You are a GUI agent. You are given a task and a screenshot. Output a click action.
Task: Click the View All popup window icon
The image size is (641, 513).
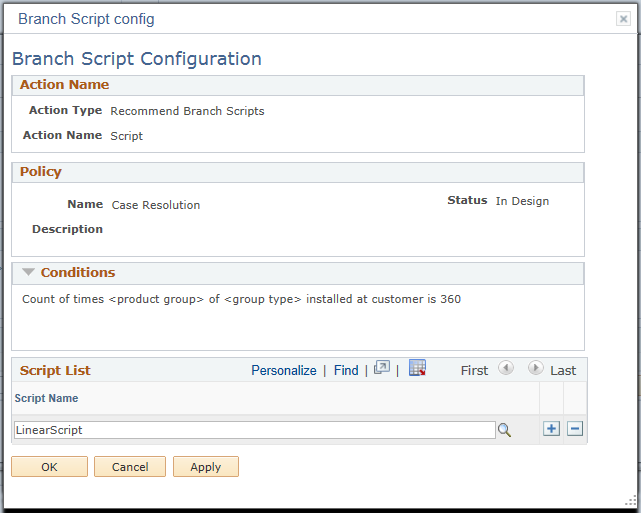point(382,368)
